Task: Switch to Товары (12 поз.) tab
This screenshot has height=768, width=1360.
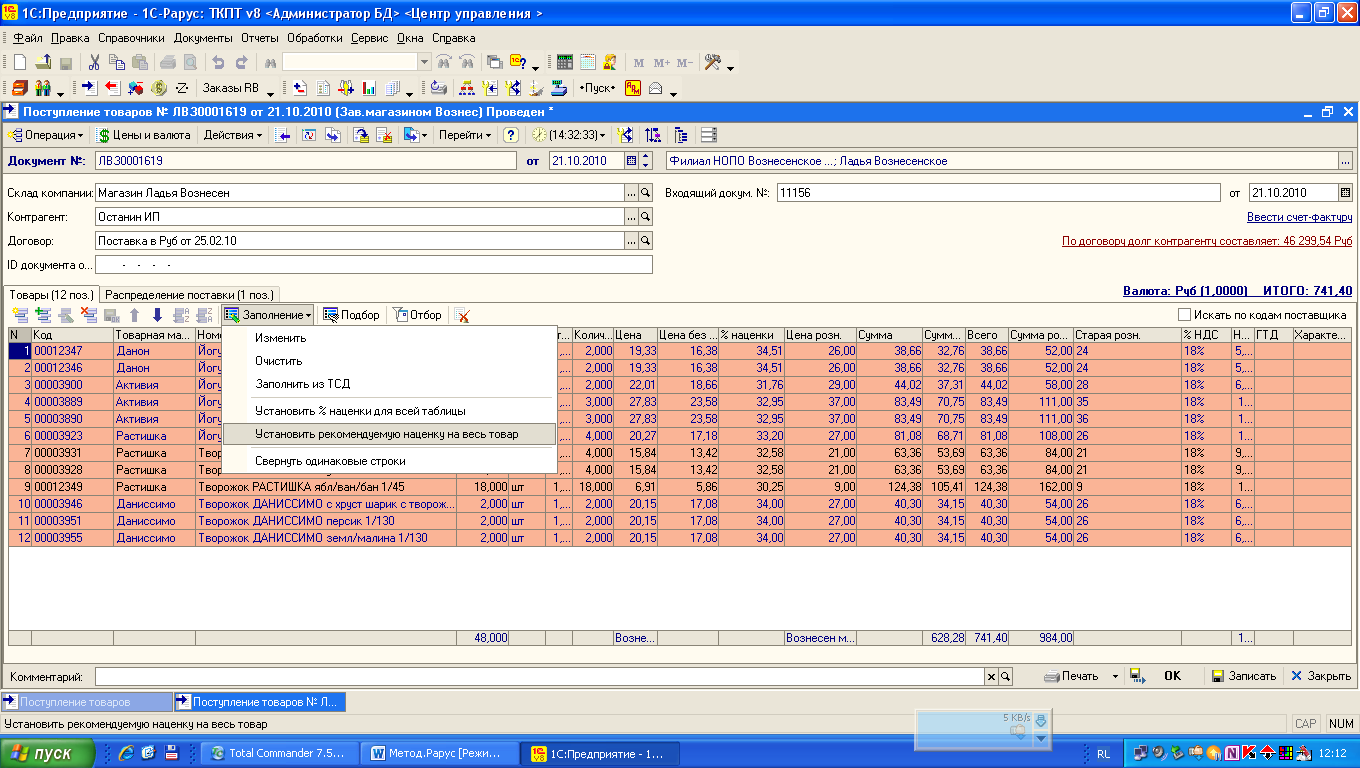Action: [x=50, y=294]
